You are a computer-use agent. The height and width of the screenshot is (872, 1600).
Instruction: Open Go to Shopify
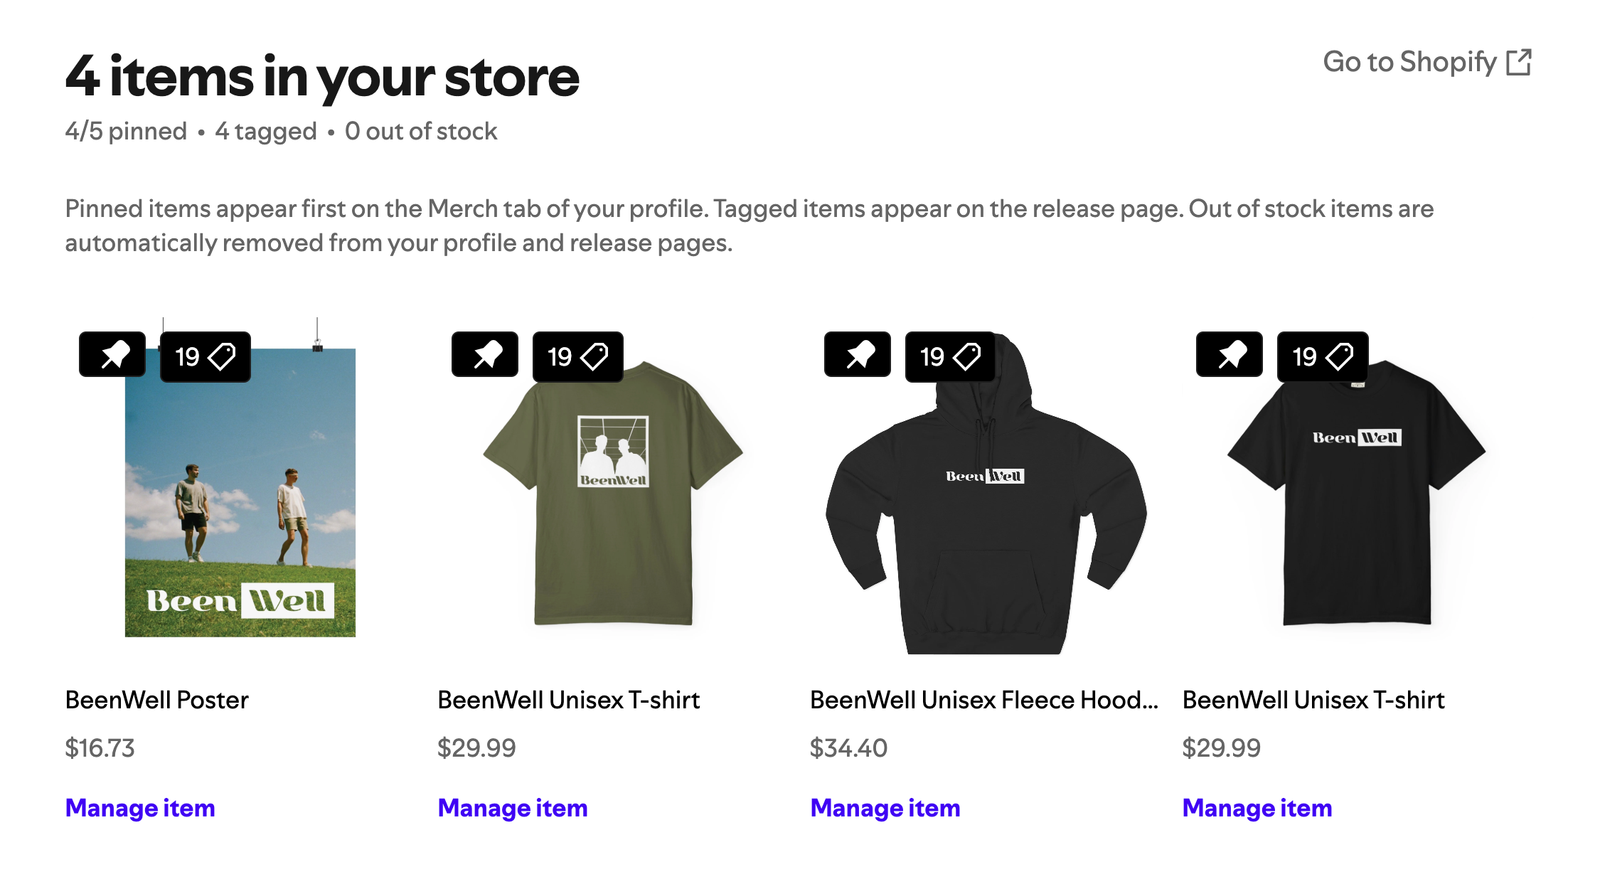(x=1410, y=62)
